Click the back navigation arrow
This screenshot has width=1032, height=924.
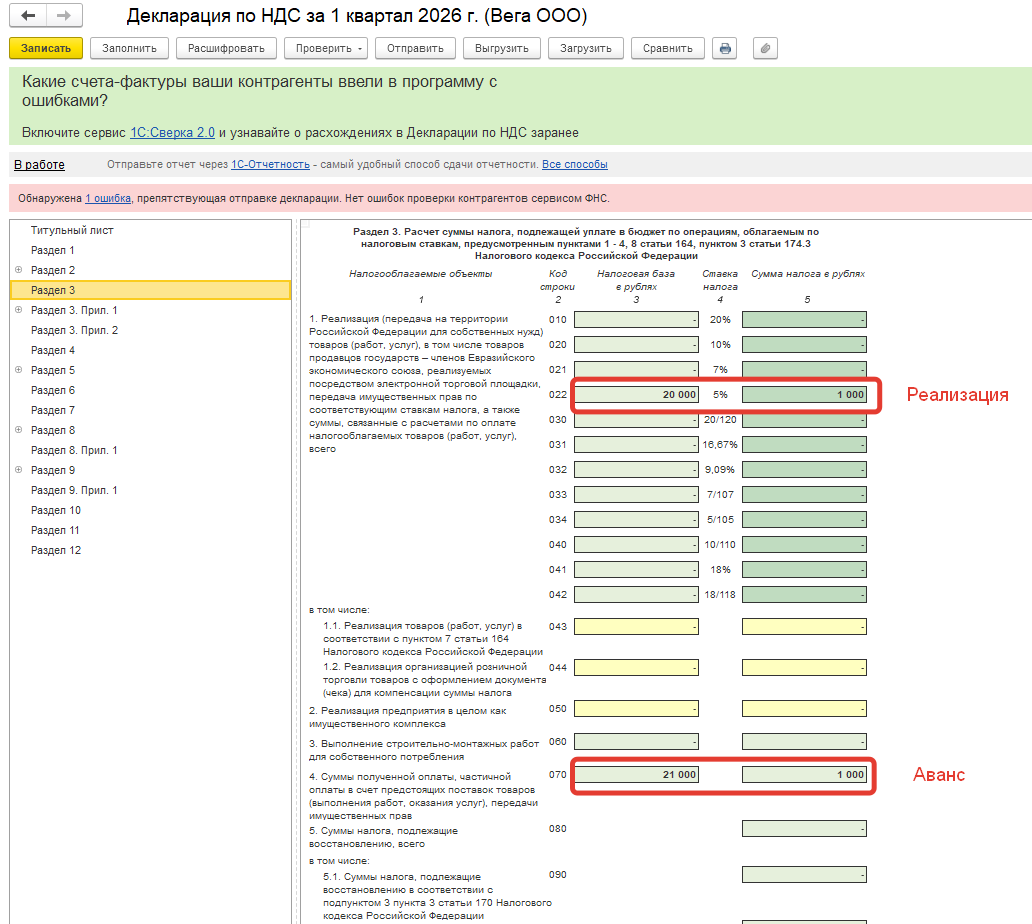coord(28,17)
